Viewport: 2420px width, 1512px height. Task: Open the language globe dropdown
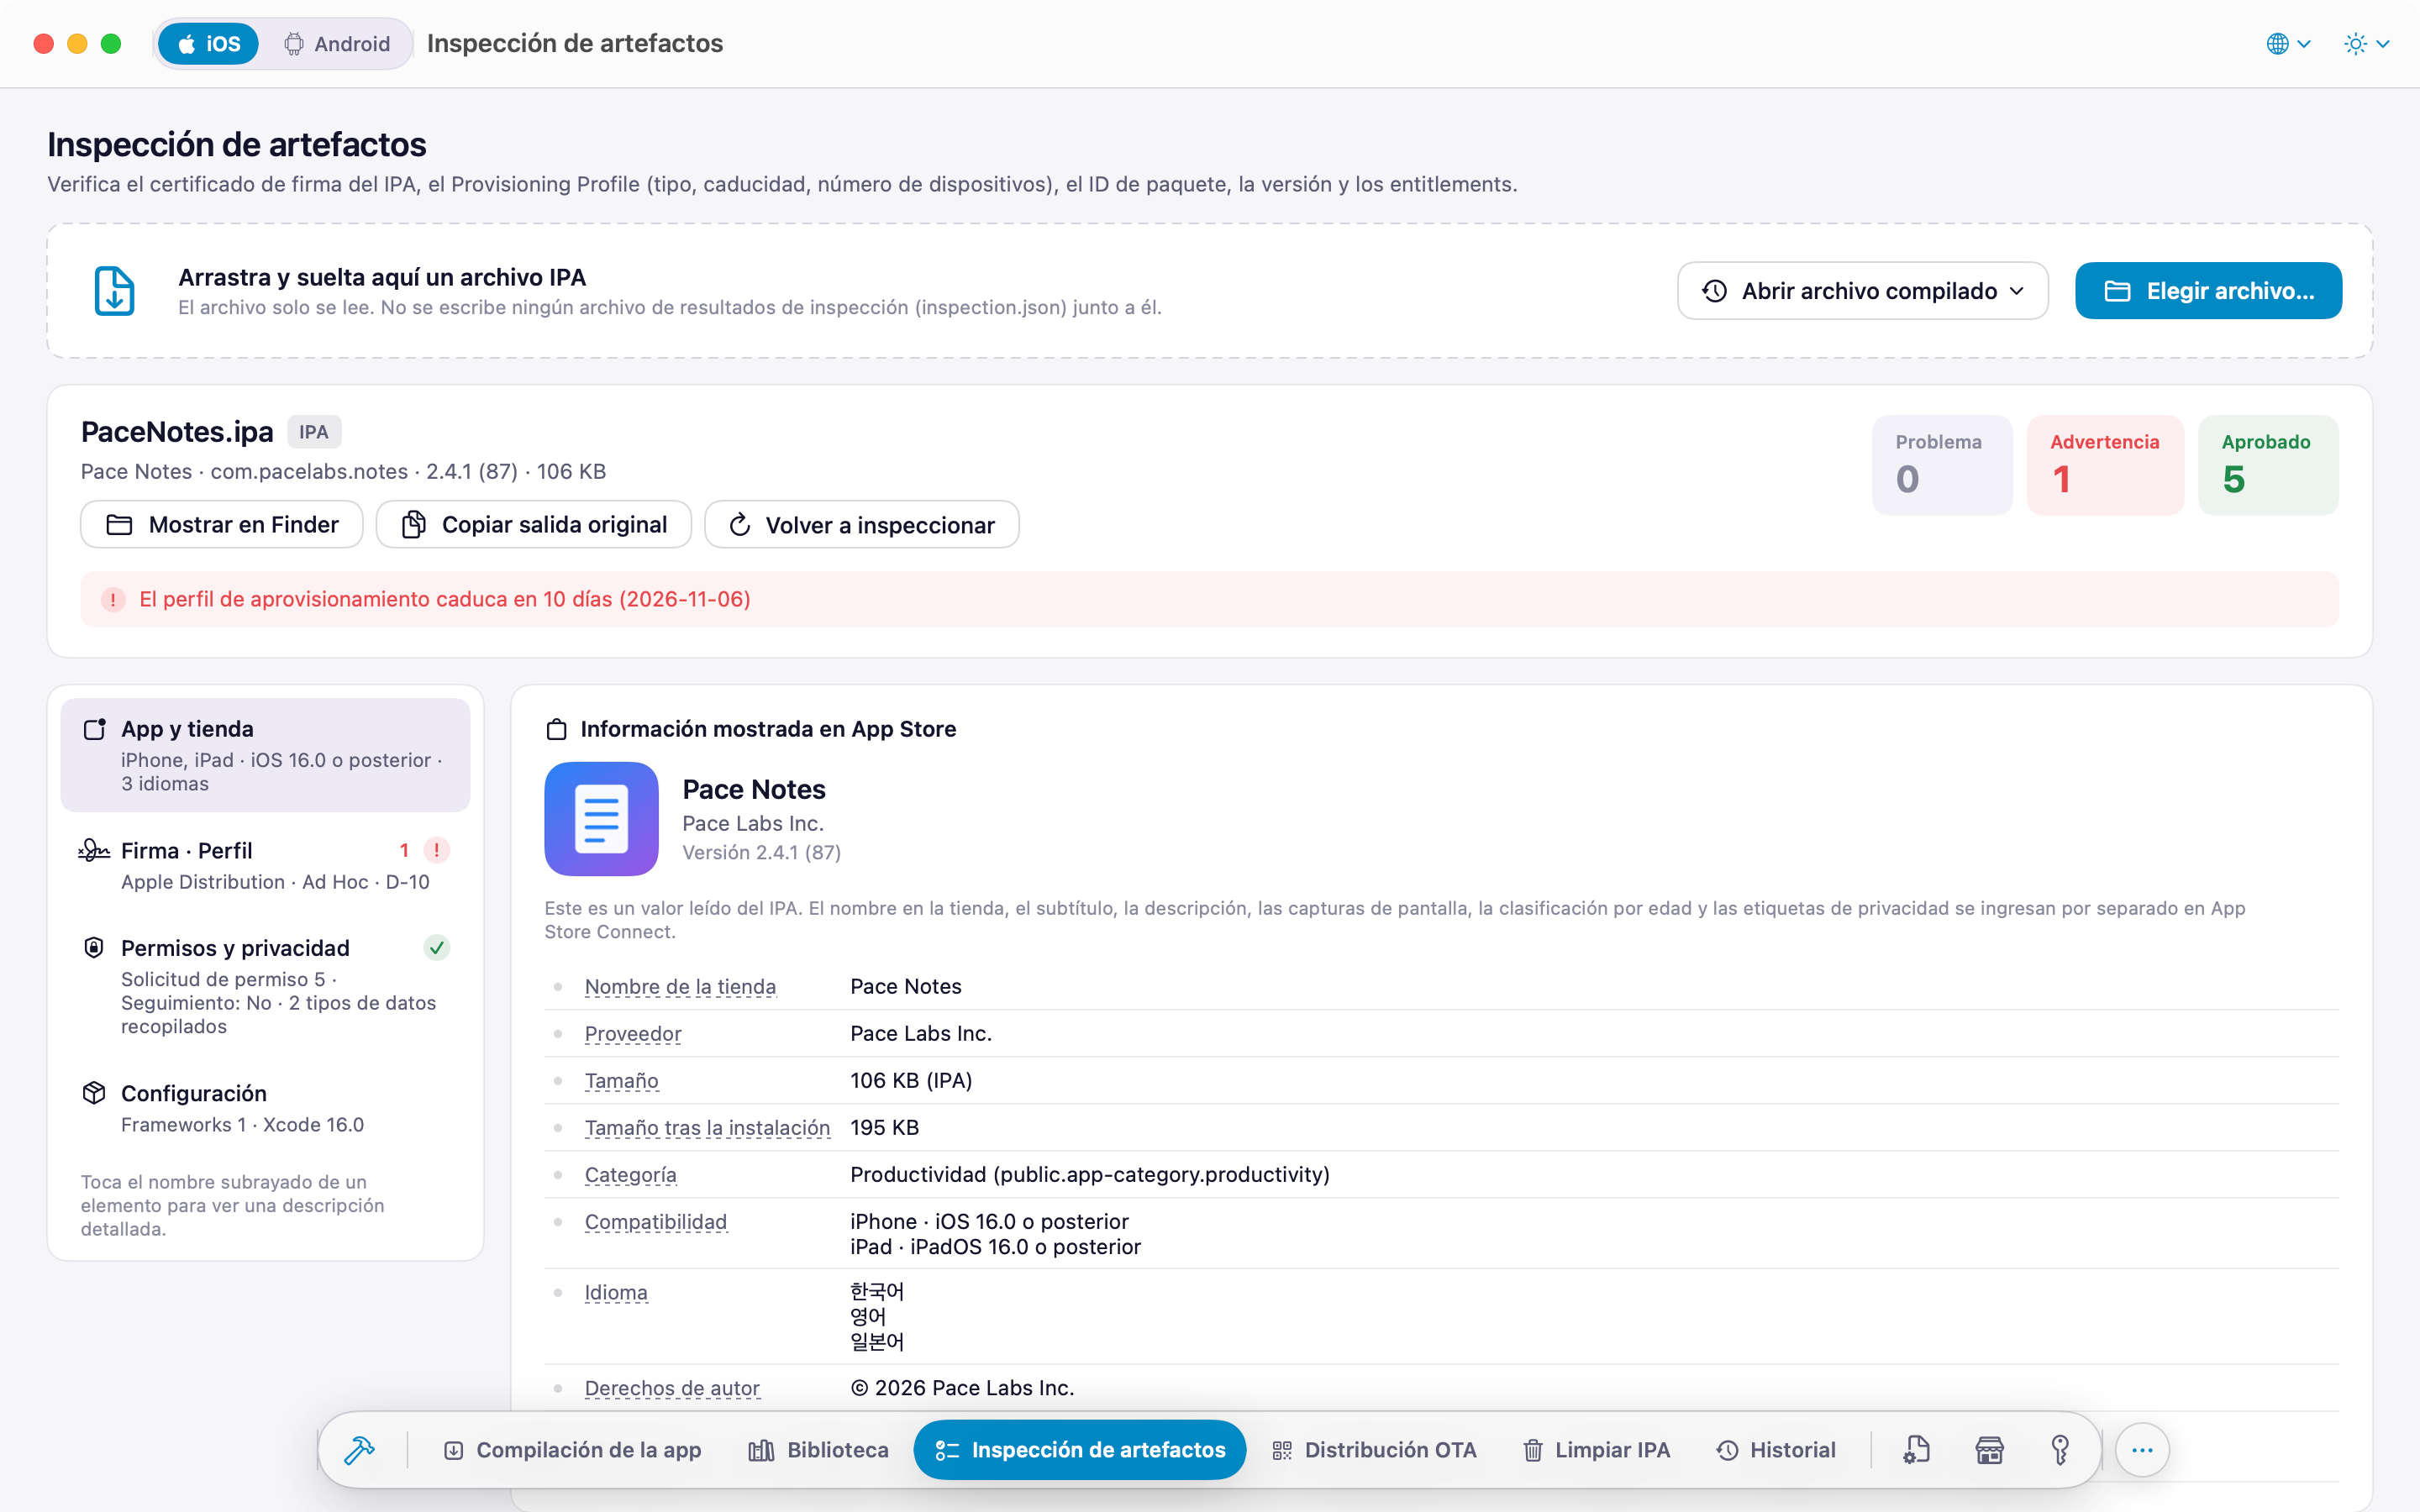coord(2288,44)
